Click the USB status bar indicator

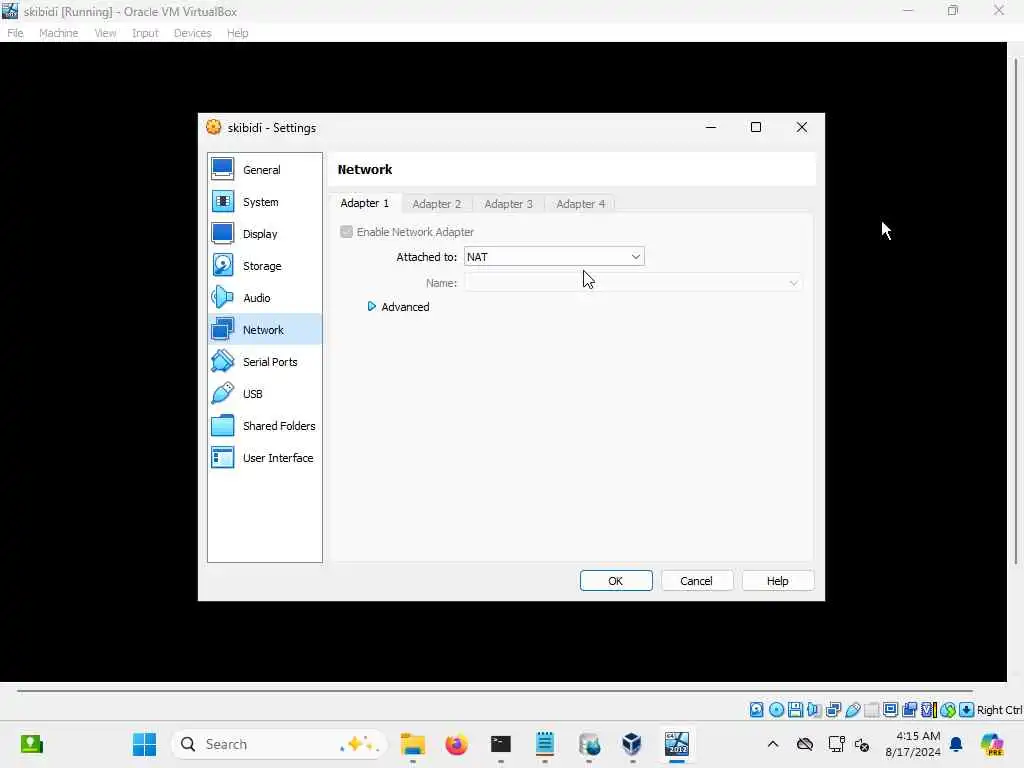[852, 710]
